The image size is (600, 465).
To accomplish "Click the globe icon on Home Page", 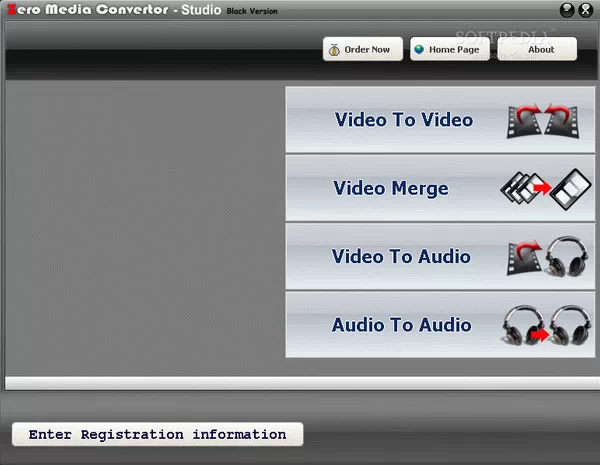I will click(419, 49).
